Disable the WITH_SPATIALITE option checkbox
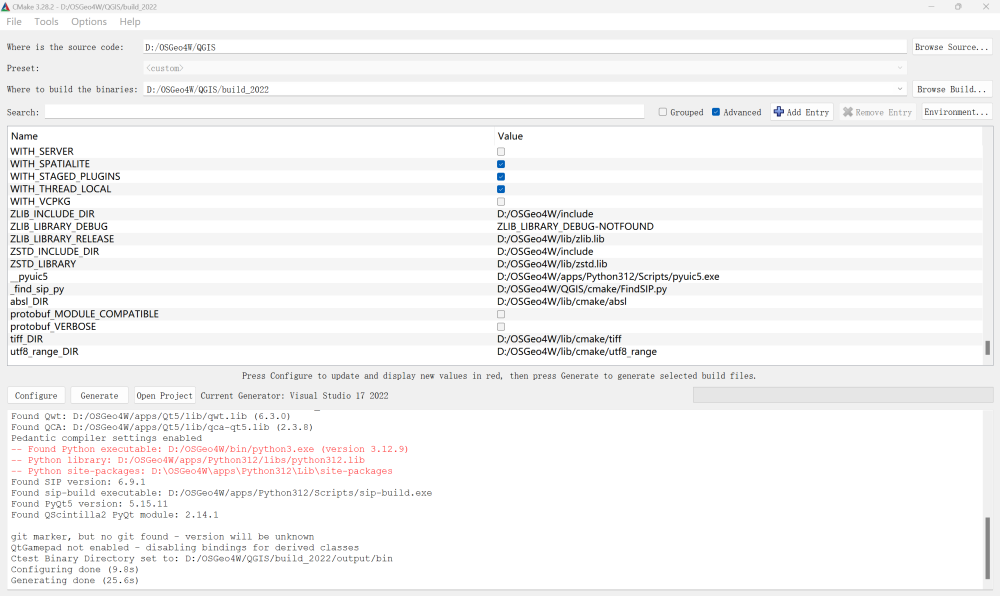The width and height of the screenshot is (1000, 596). 501,164
